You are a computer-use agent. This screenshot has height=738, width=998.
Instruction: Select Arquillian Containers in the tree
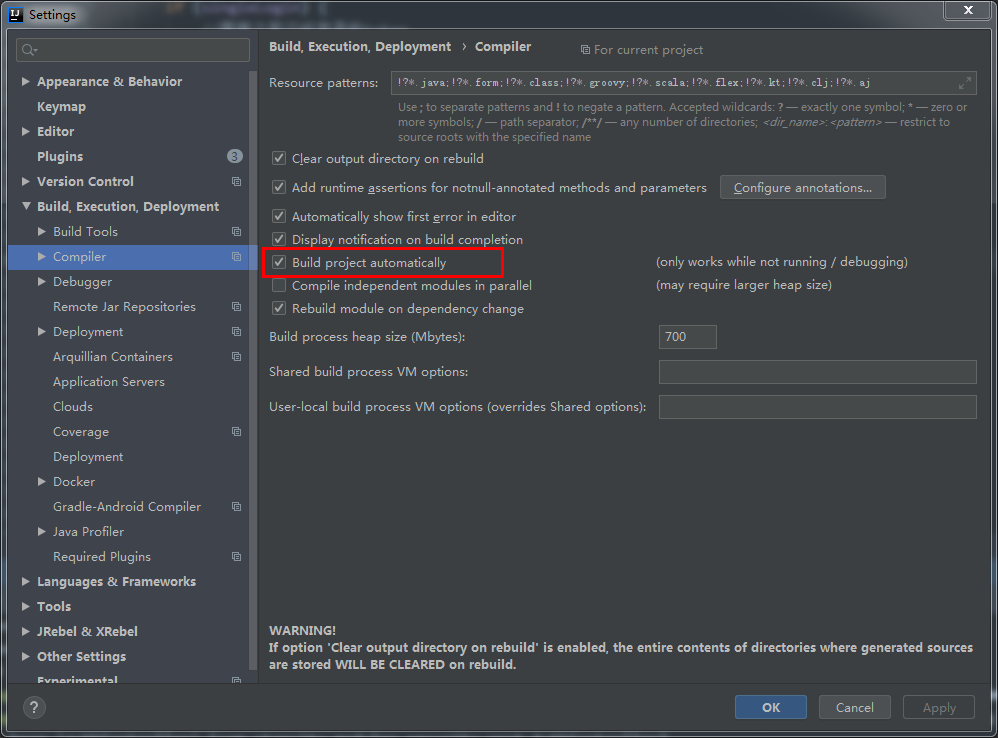[113, 356]
